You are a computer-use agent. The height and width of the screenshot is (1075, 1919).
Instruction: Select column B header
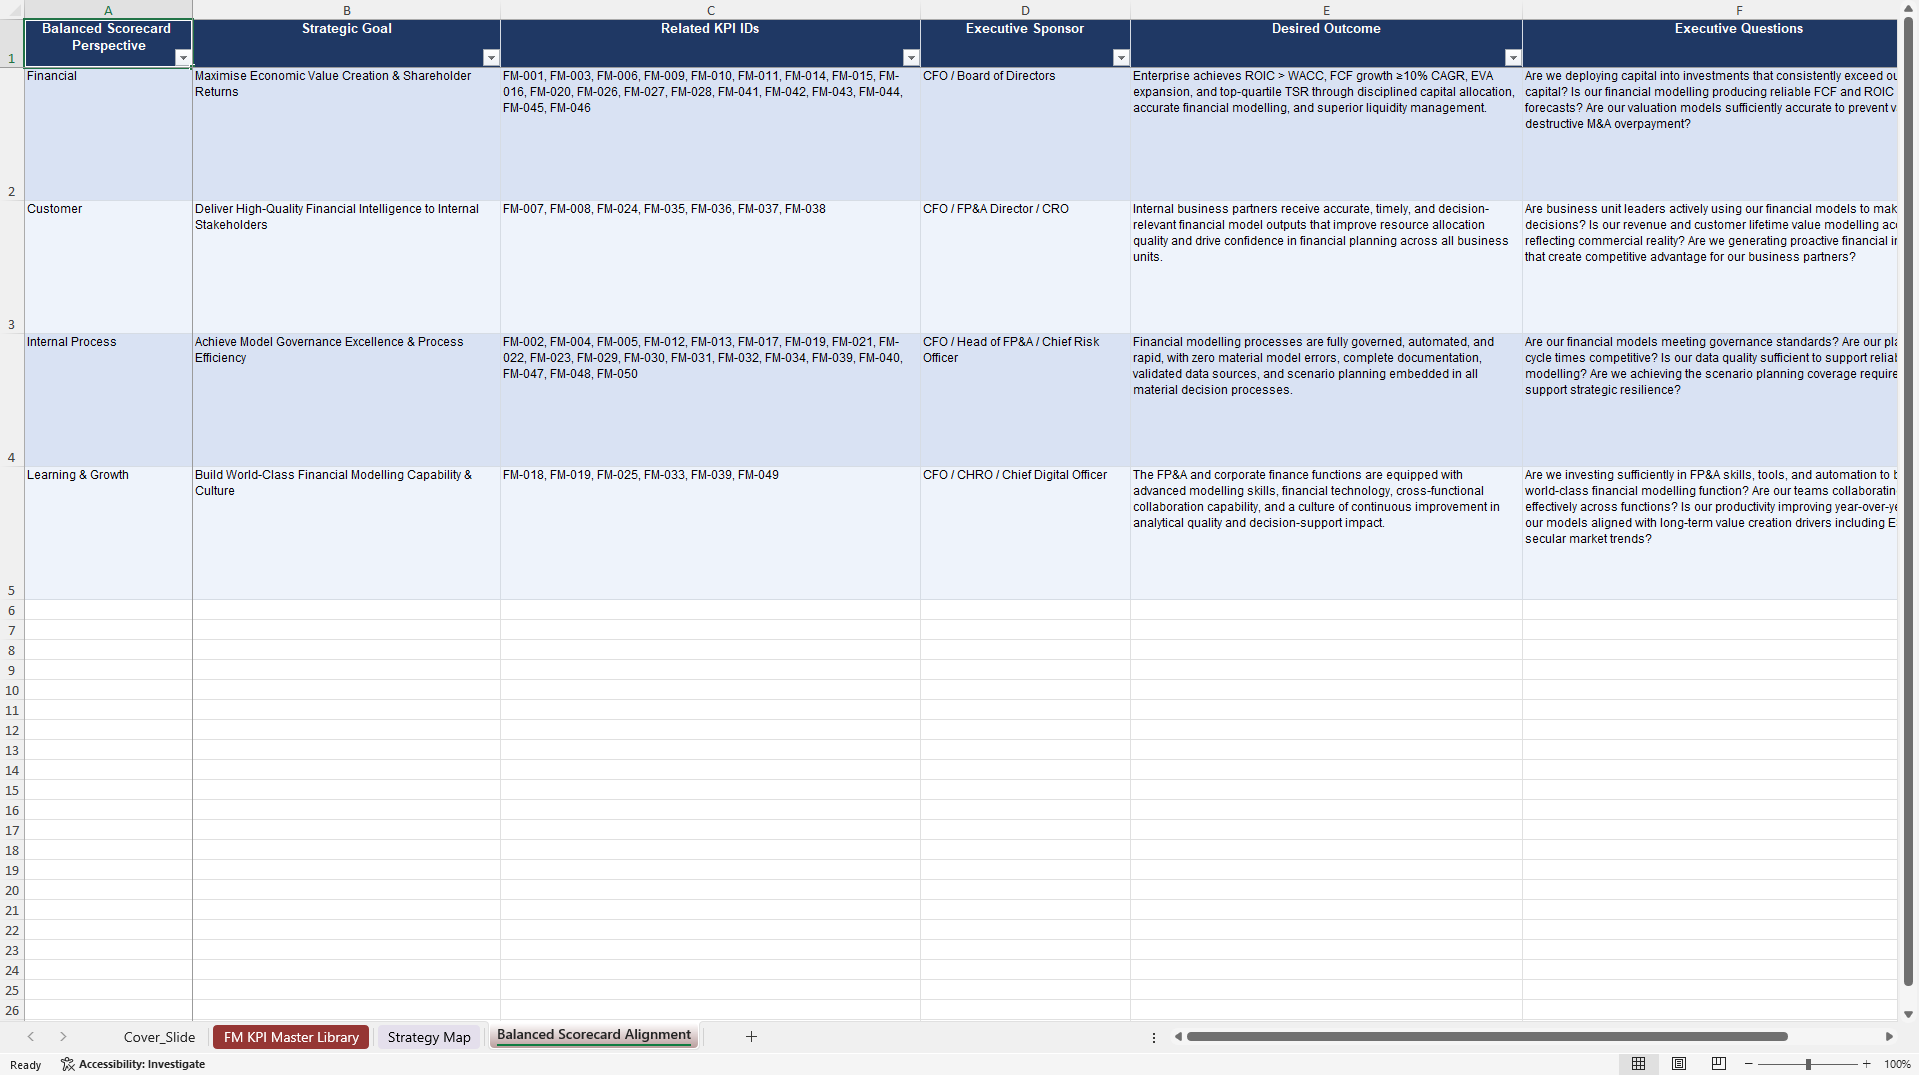point(347,10)
